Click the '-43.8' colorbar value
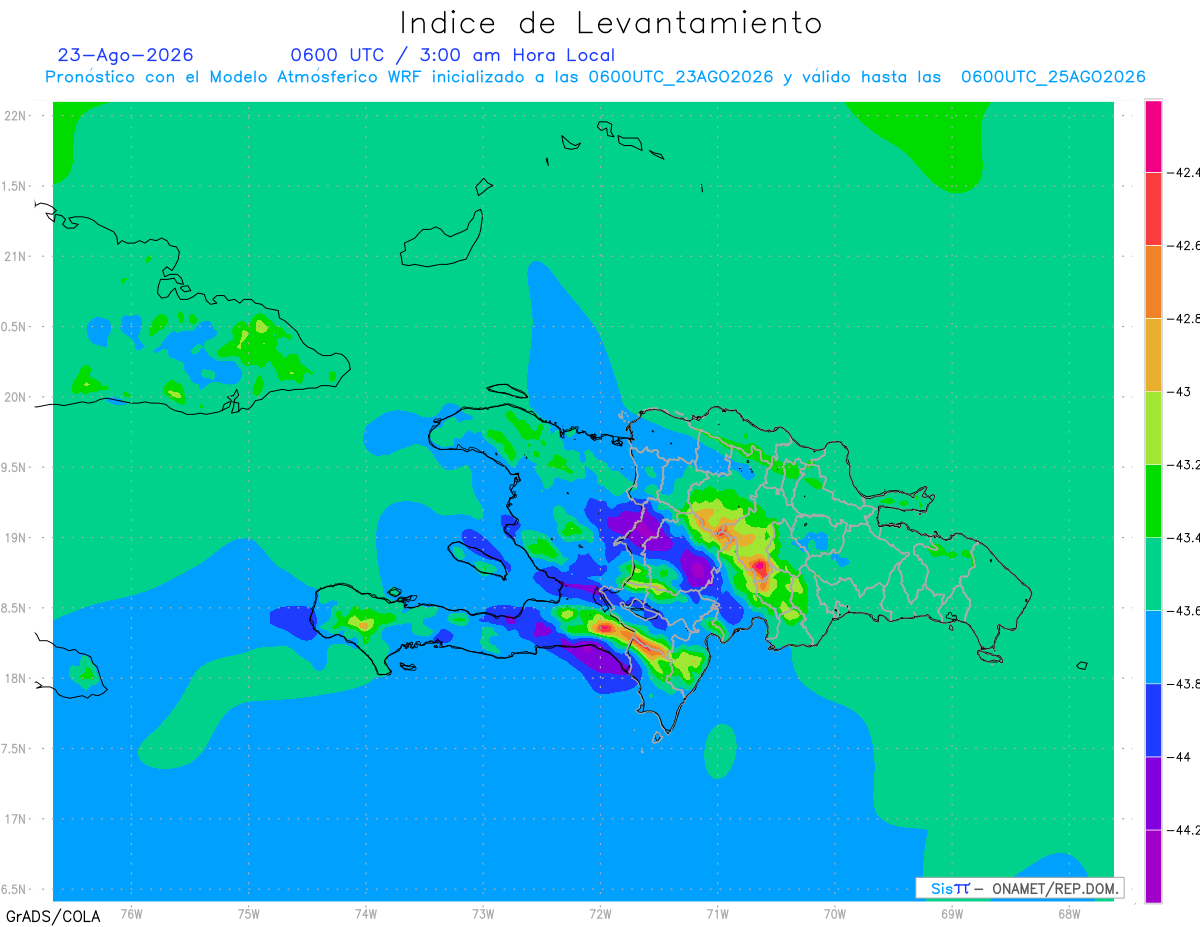 click(x=1185, y=684)
